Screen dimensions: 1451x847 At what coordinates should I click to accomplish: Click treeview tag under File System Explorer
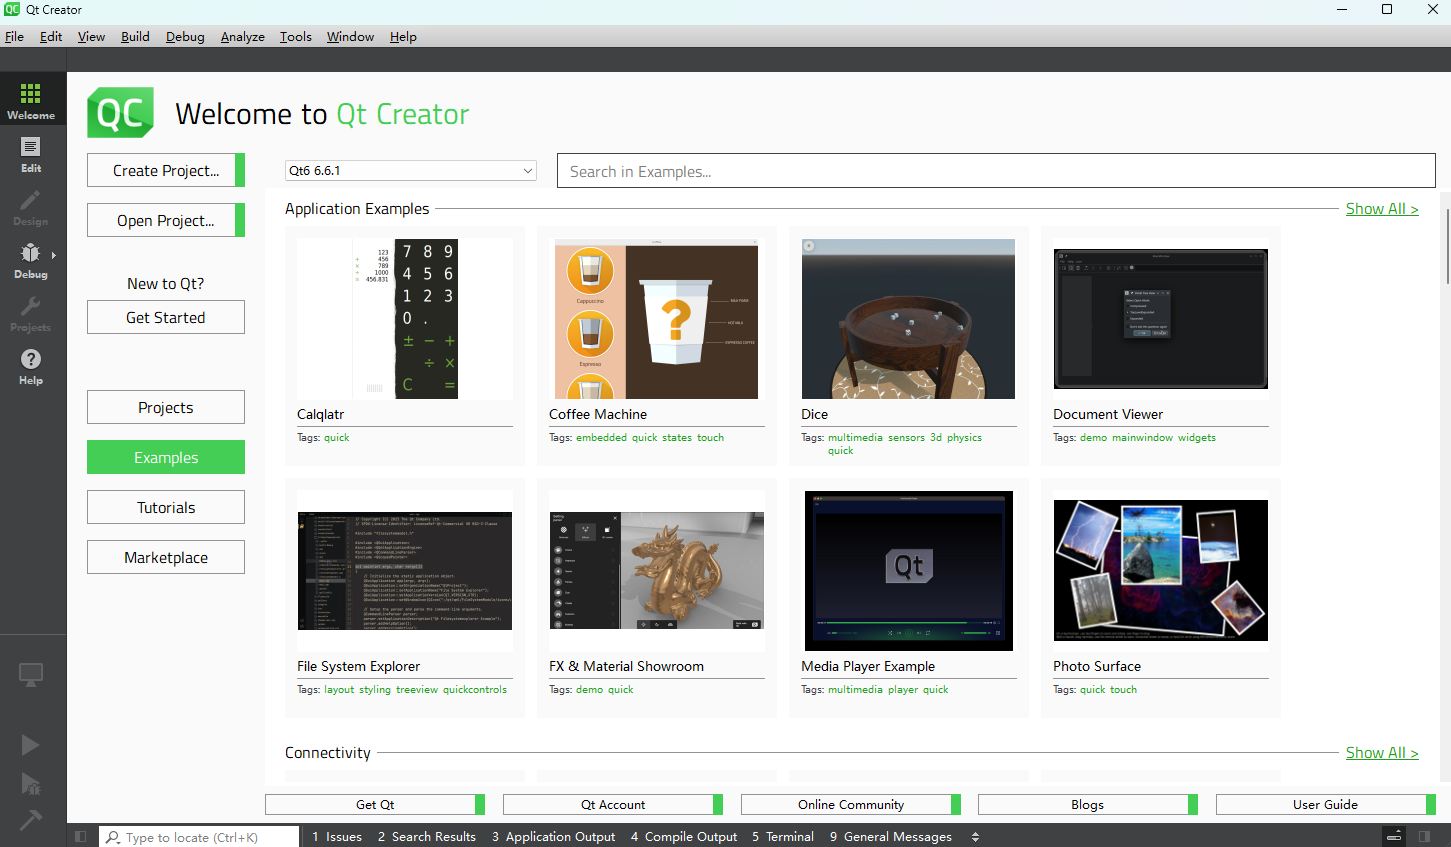[x=417, y=689]
